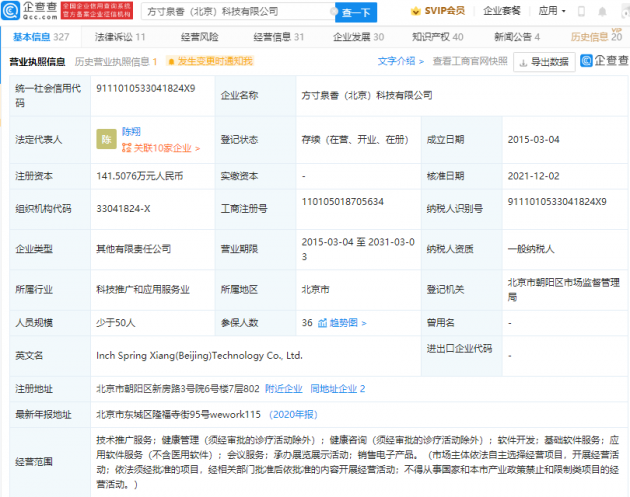Open the SVIP会员 crown link
The width and height of the screenshot is (630, 497).
click(x=438, y=11)
